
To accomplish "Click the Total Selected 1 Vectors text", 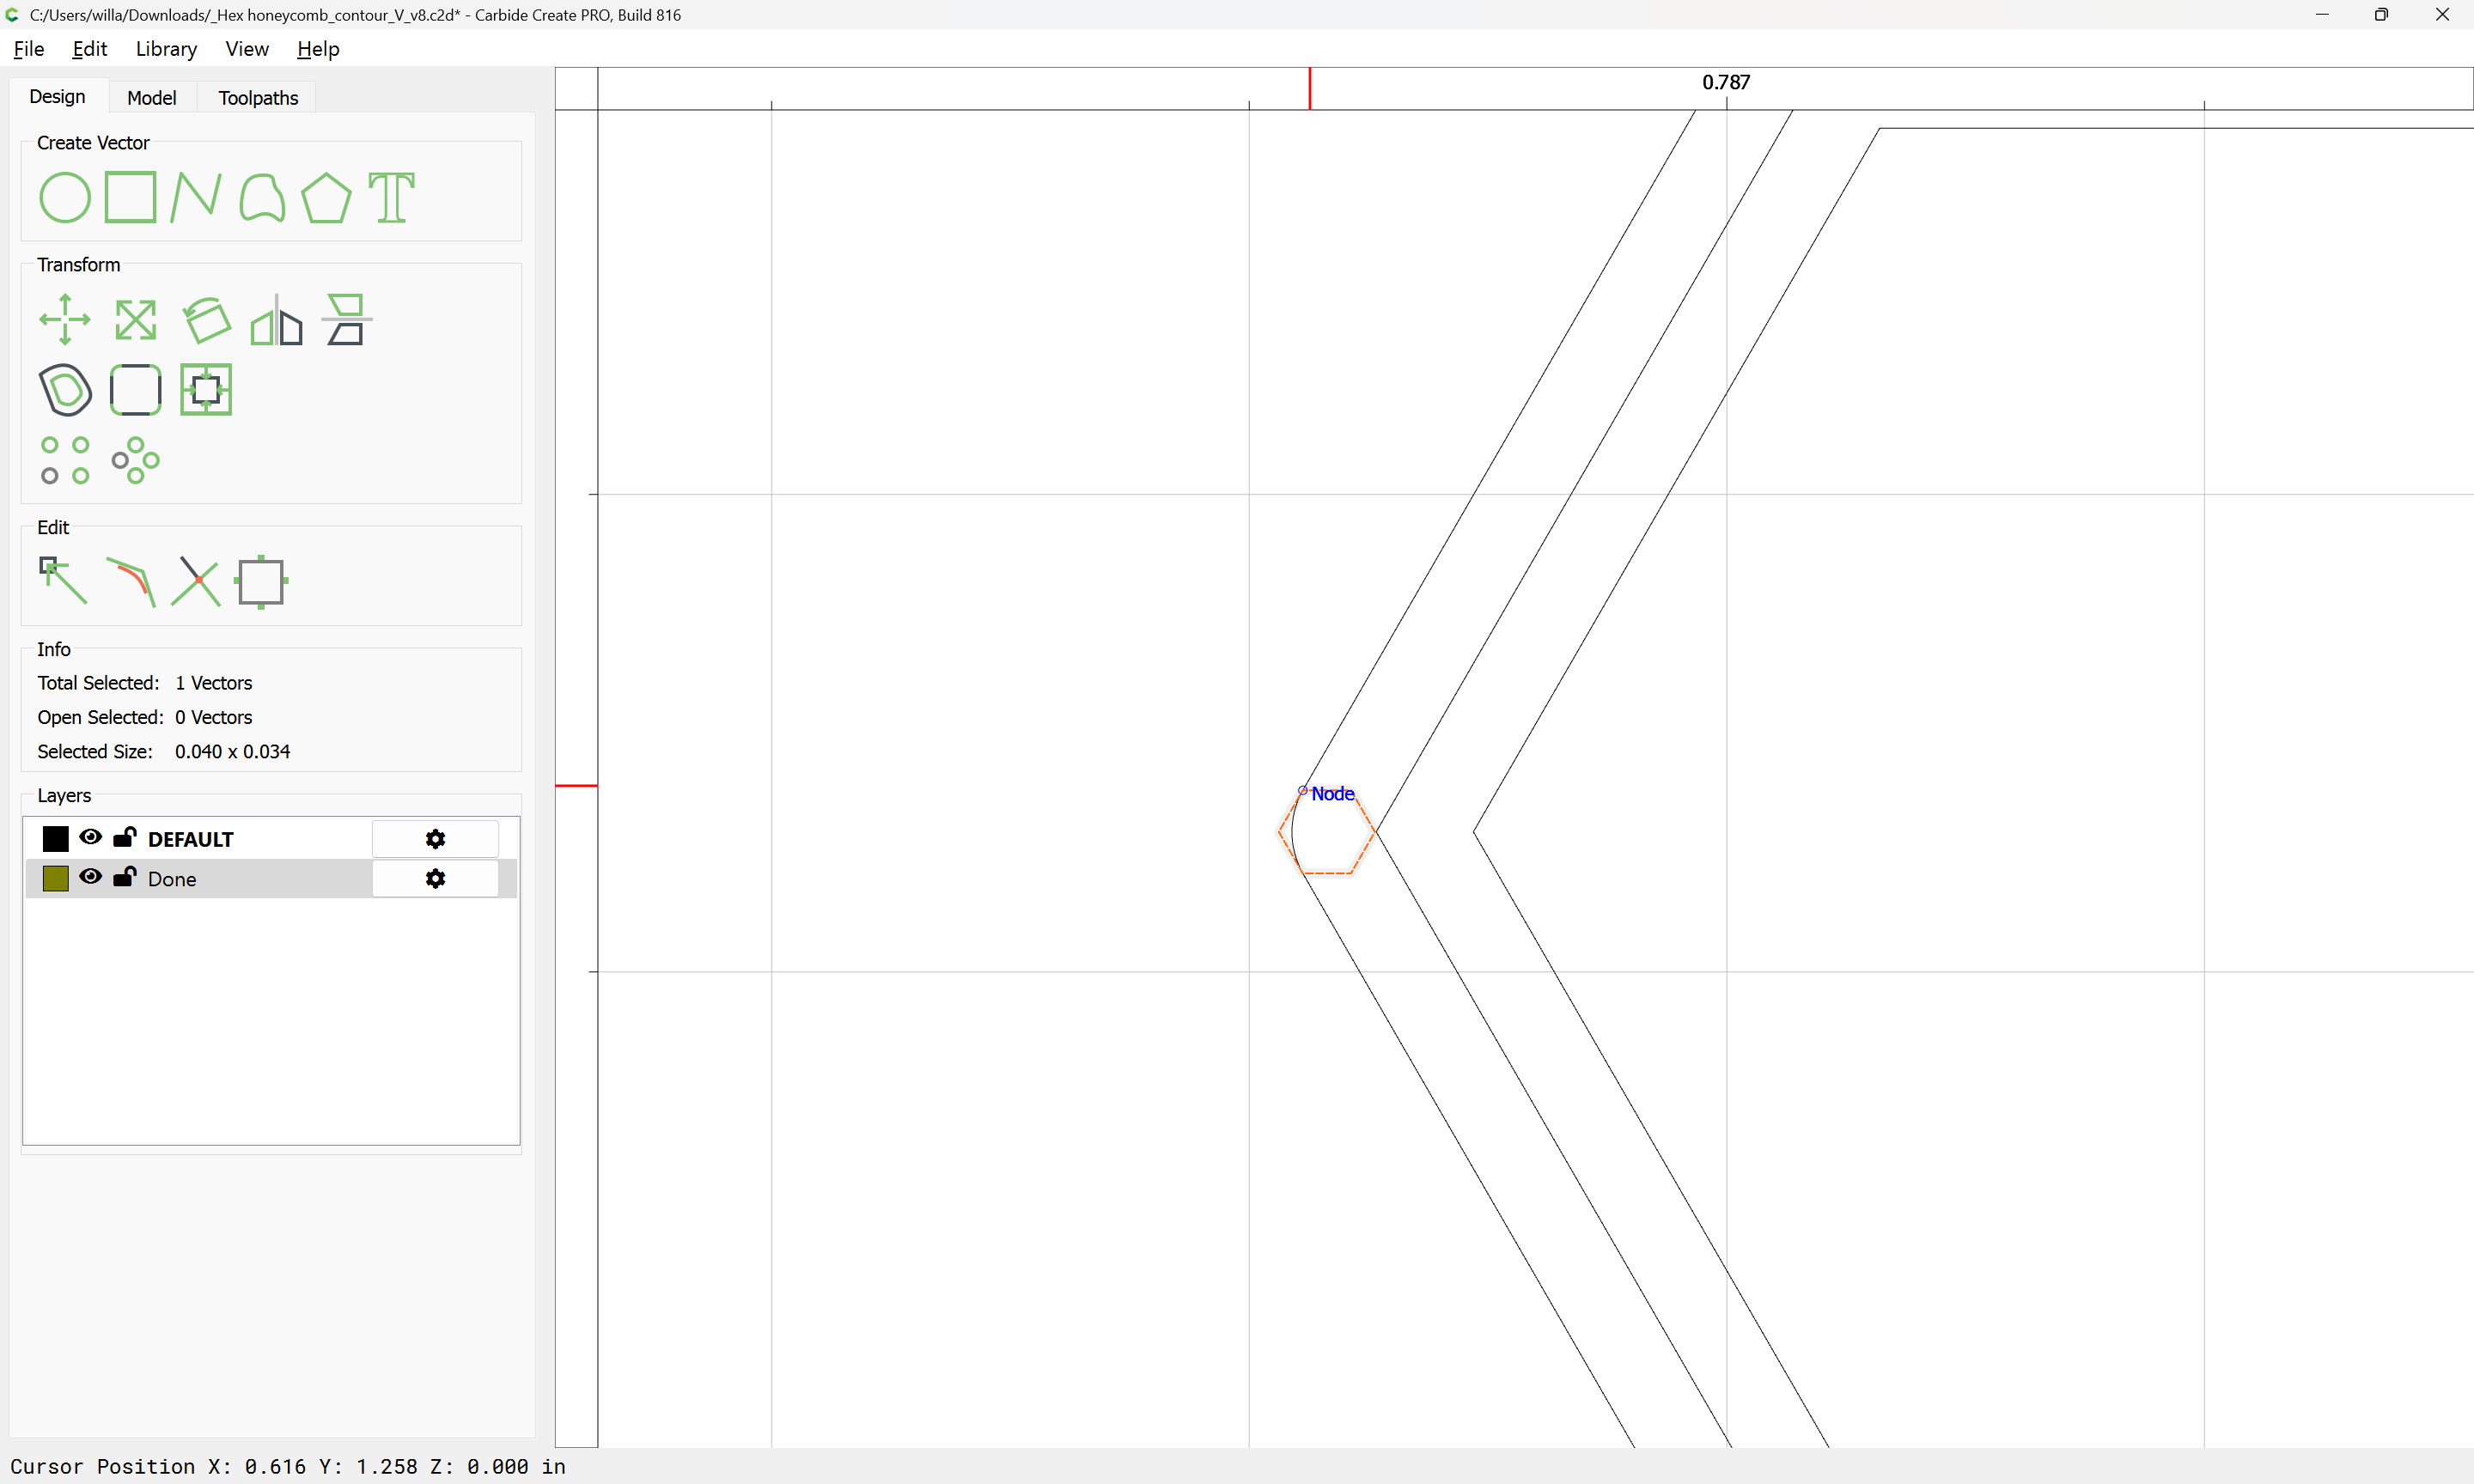I will (145, 683).
